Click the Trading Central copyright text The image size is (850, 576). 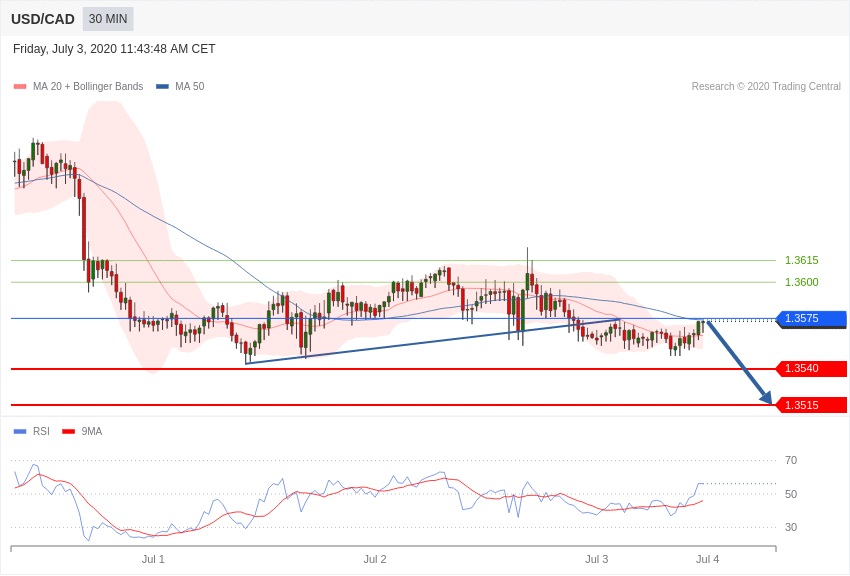click(x=766, y=87)
